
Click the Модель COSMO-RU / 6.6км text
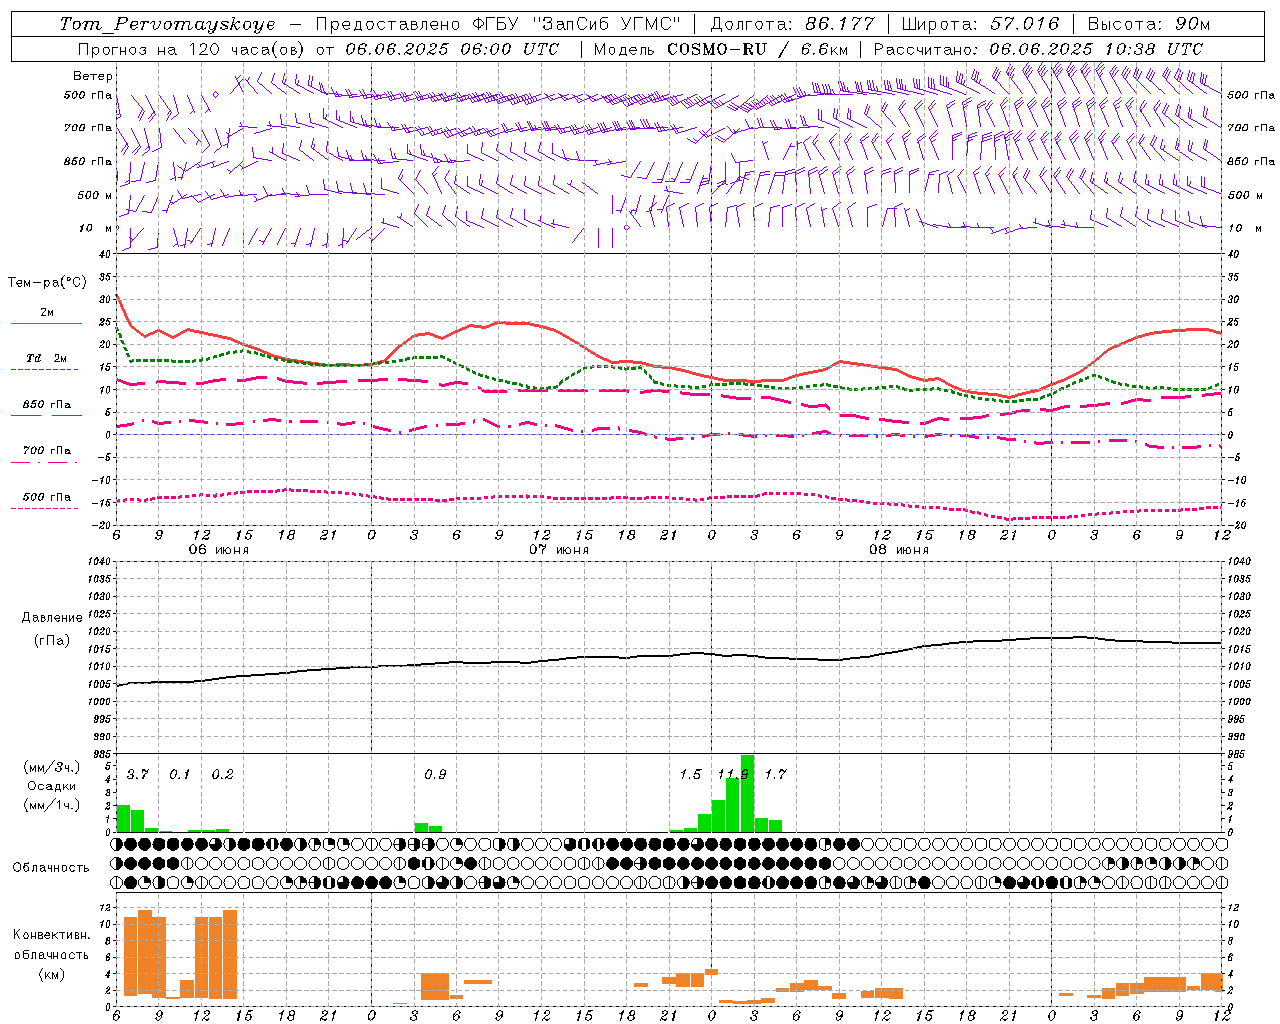(x=720, y=48)
